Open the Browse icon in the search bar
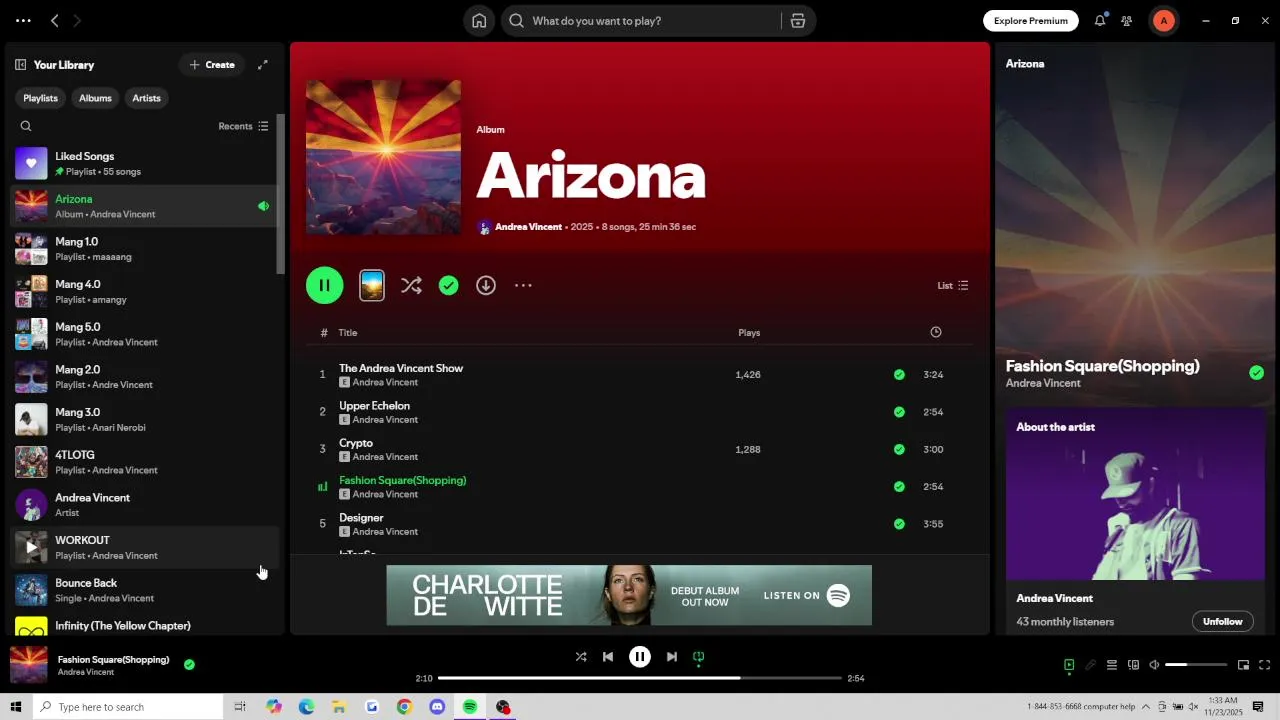1280x720 pixels. [797, 21]
